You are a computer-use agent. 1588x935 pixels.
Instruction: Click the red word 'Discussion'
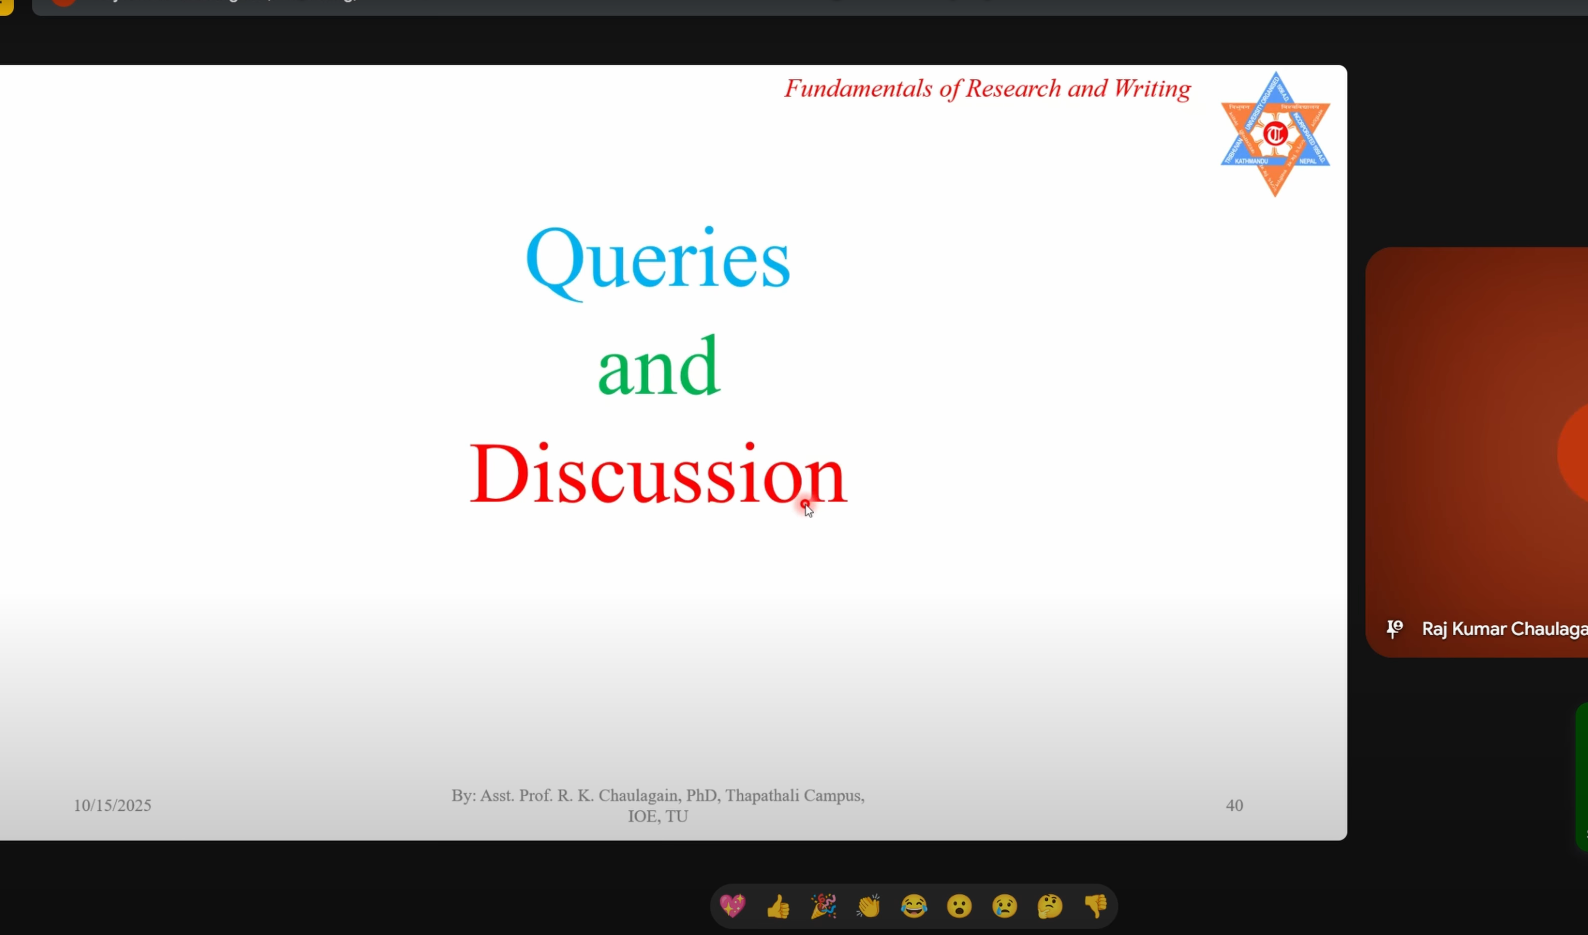(x=658, y=473)
